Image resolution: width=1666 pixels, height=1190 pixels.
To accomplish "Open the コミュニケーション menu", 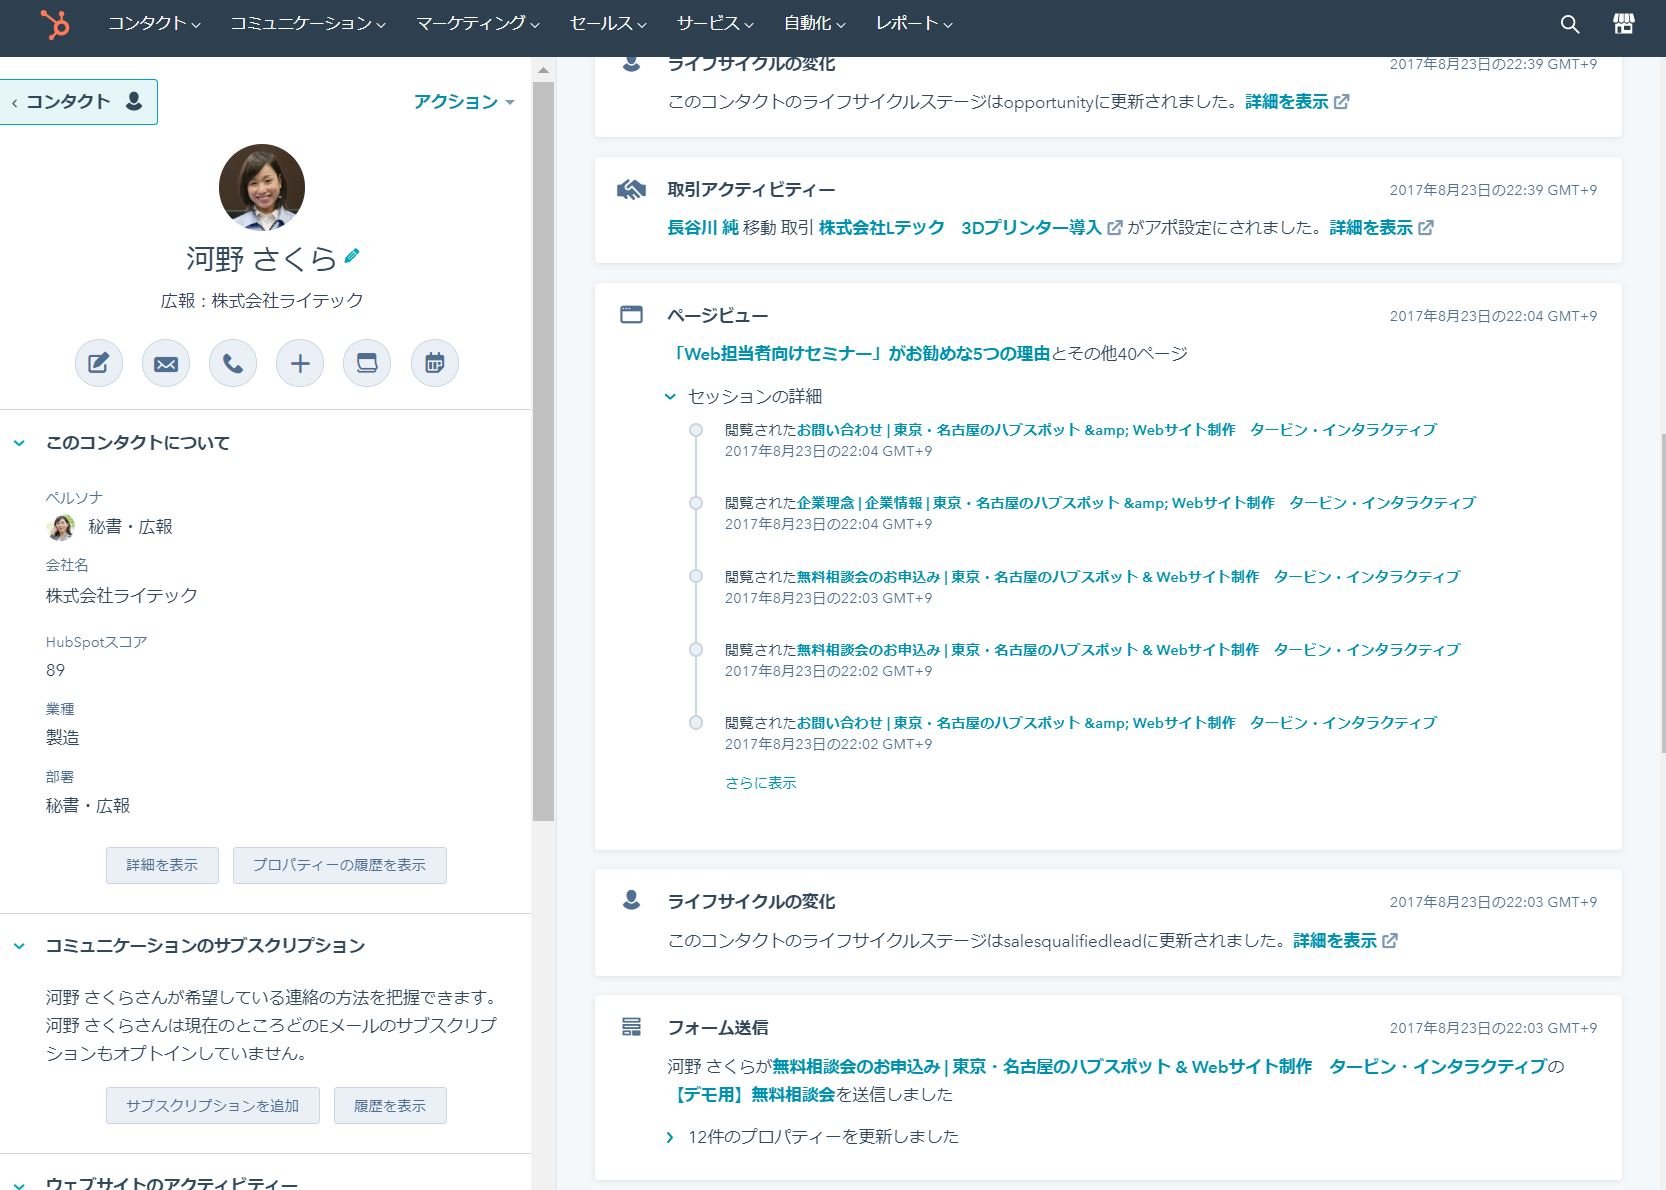I will pyautogui.click(x=308, y=24).
